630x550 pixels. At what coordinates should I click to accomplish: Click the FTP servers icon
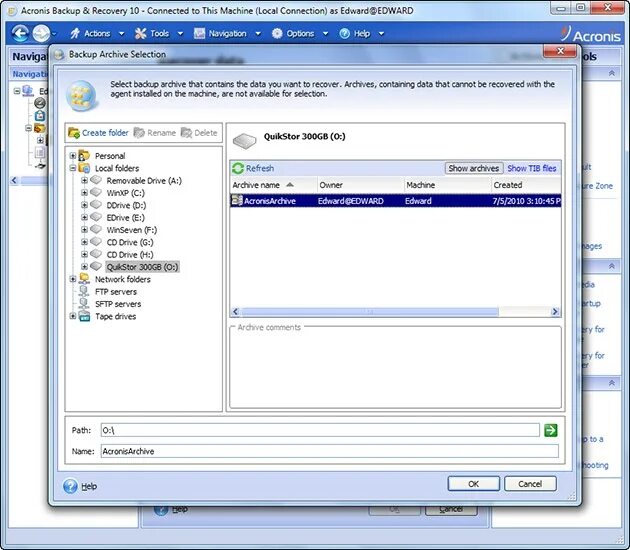click(x=84, y=291)
